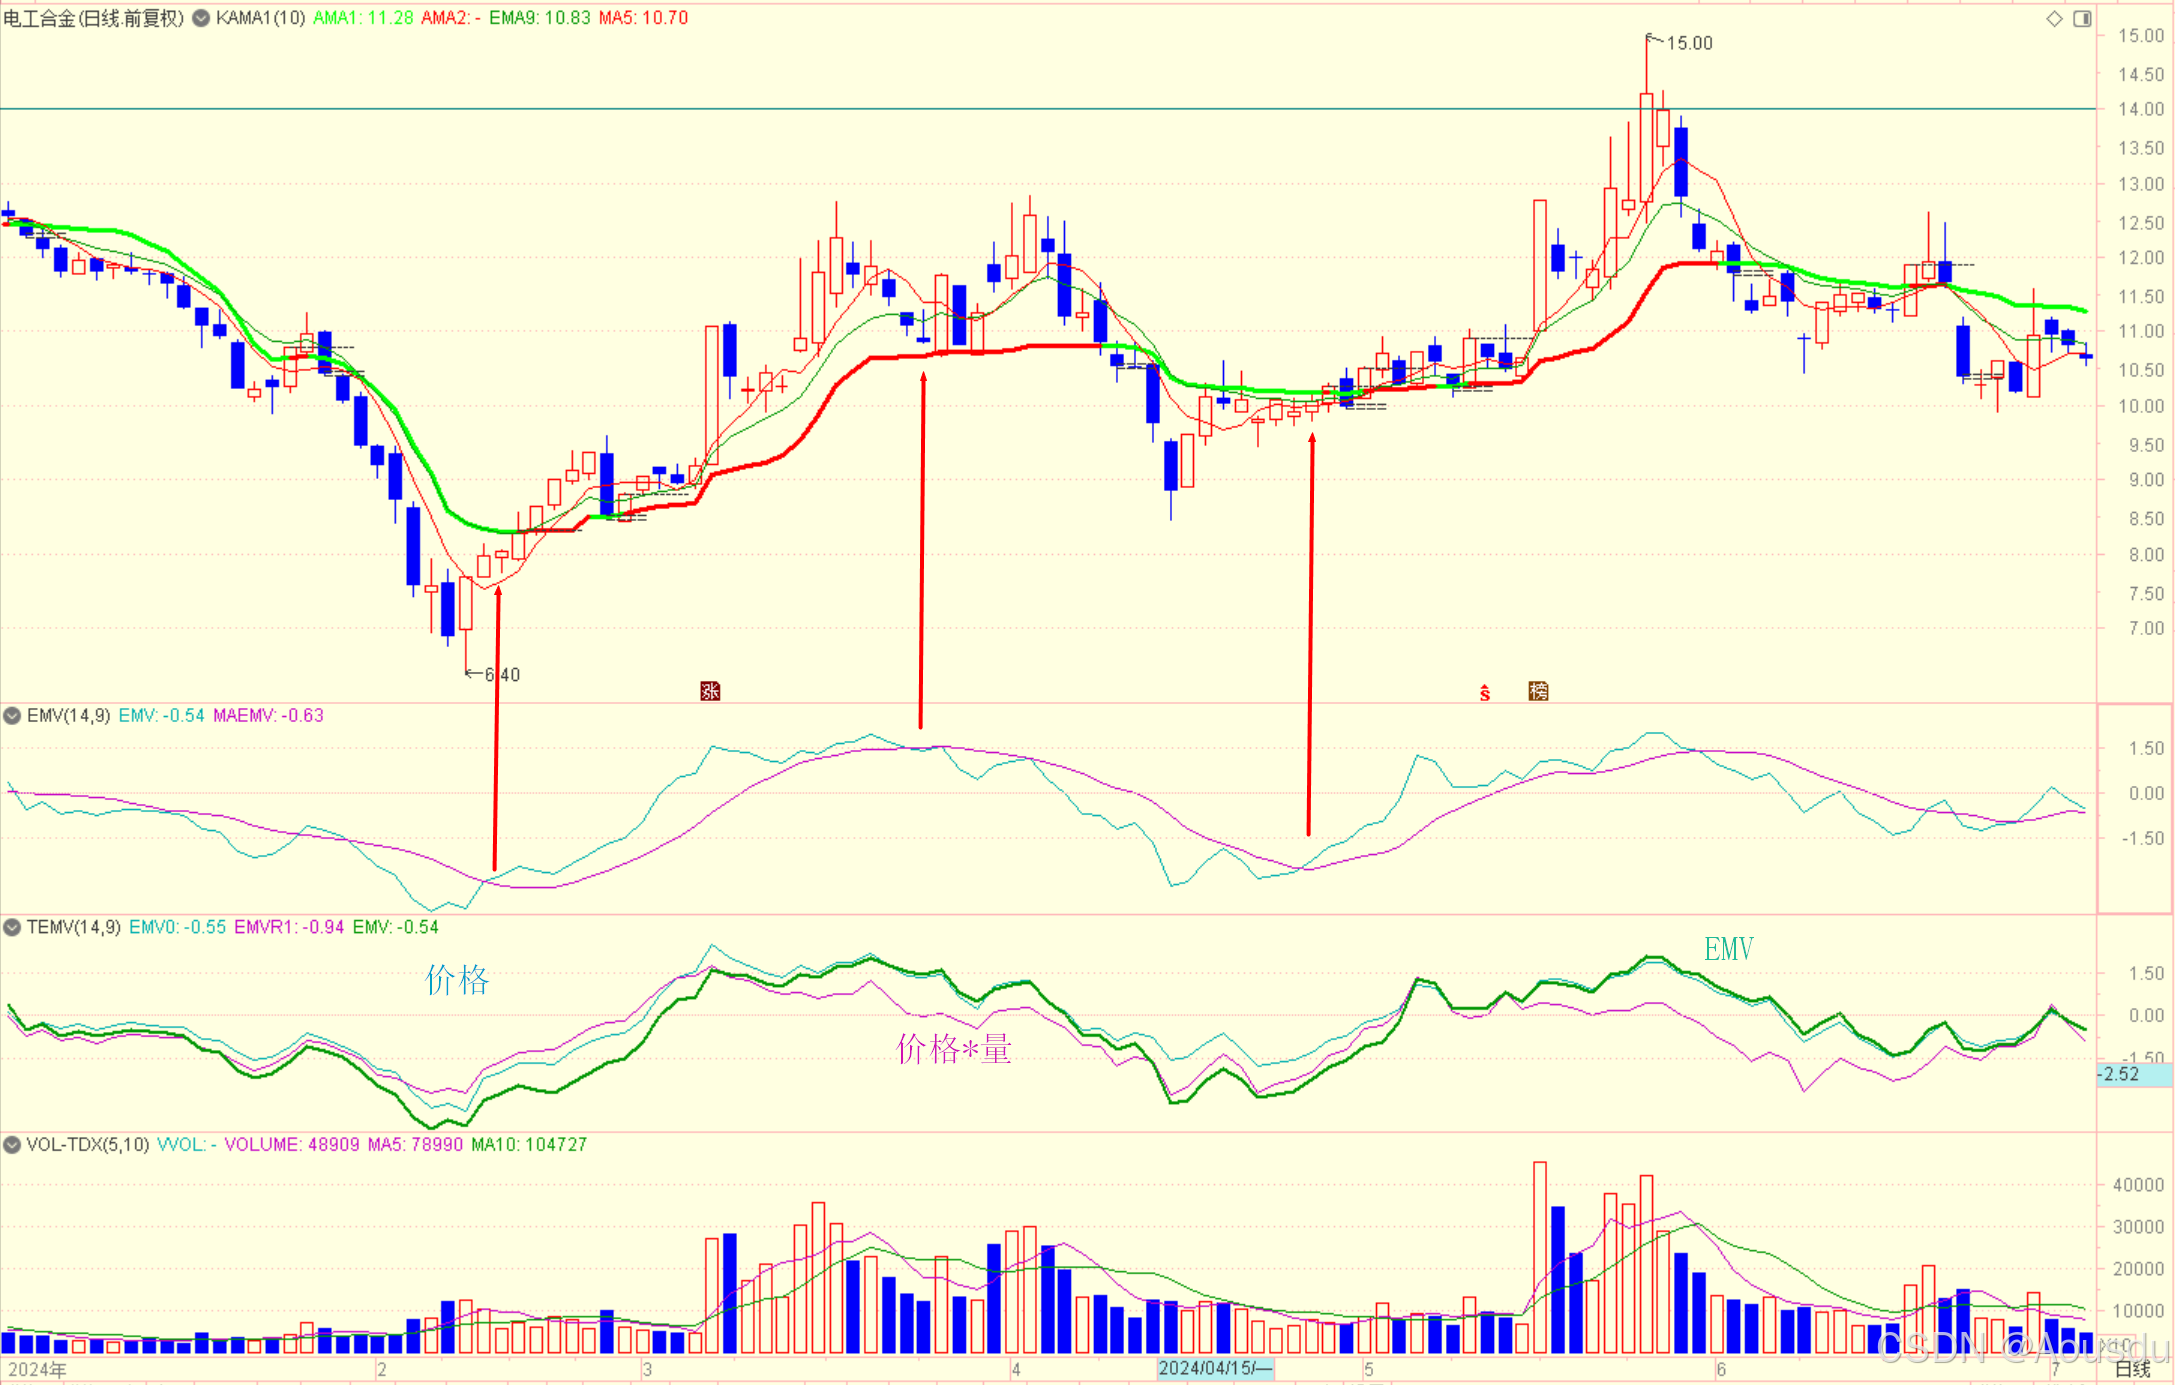The width and height of the screenshot is (2175, 1385).
Task: Click the red S signal marker
Action: tap(1485, 692)
